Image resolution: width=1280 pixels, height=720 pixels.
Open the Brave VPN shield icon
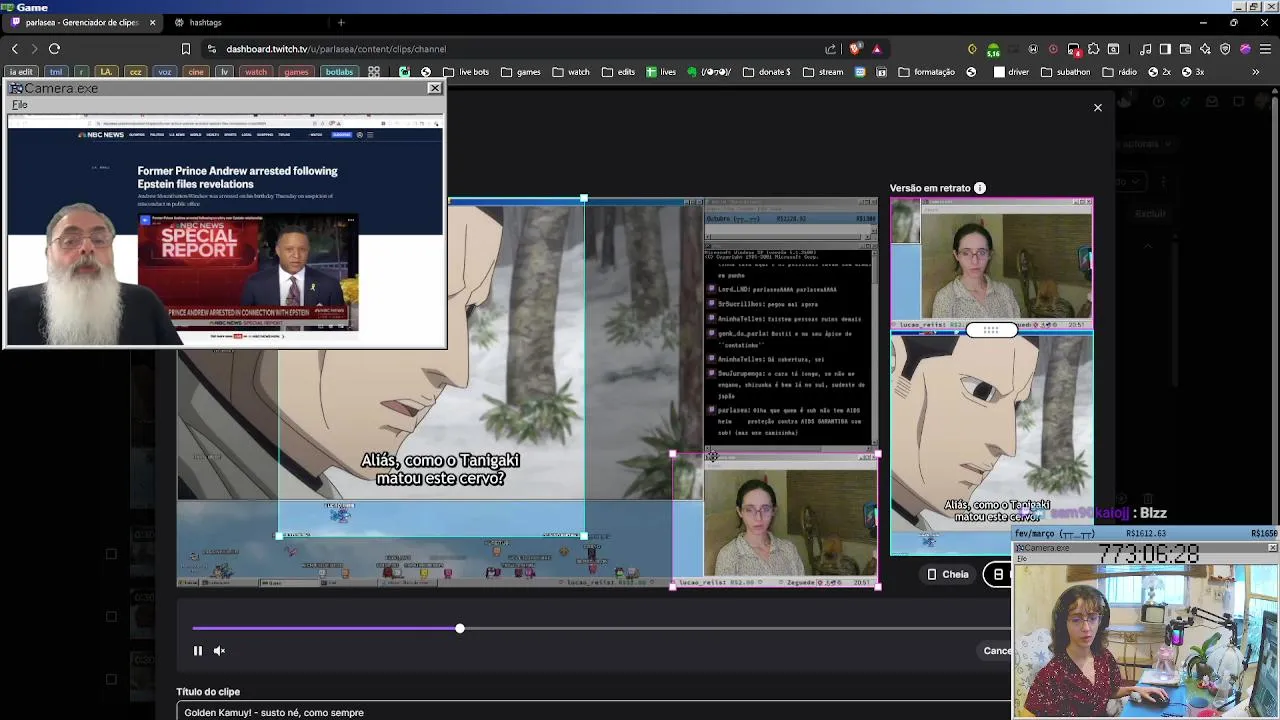(1225, 48)
